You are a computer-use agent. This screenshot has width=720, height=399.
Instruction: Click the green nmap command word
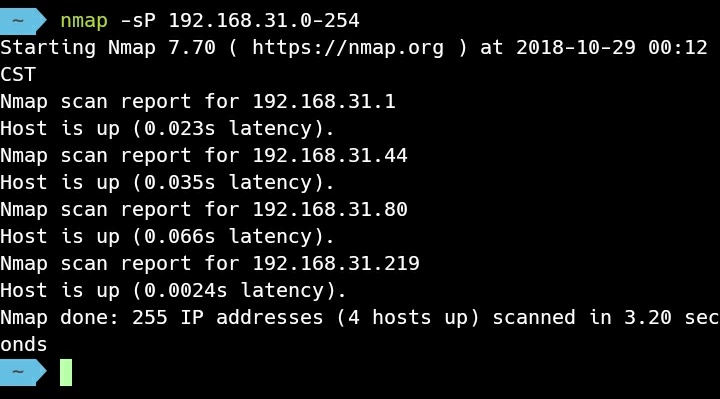coord(84,21)
